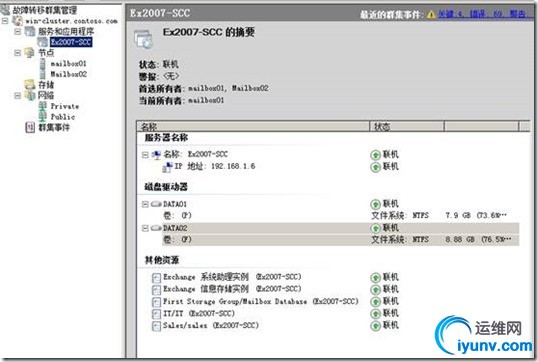Open 群集事件 in the tree
The height and width of the screenshot is (362, 538).
click(x=54, y=127)
